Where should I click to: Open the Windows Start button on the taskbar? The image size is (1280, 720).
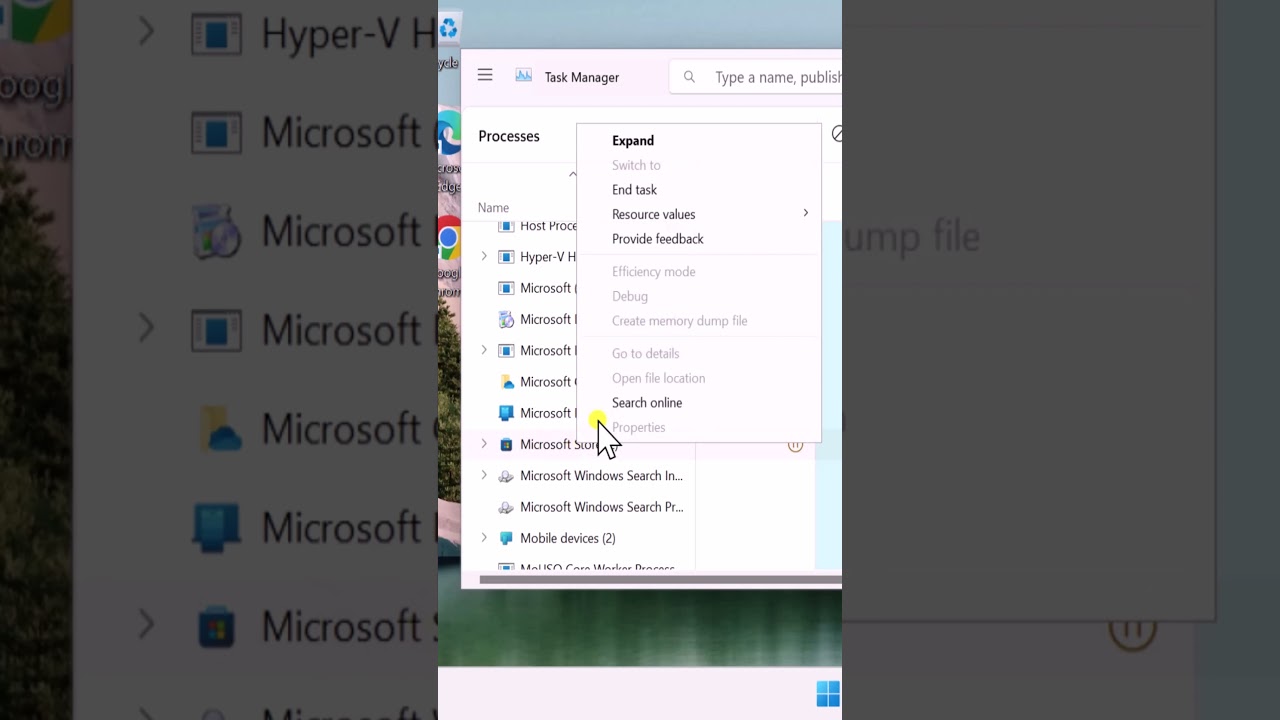tap(828, 694)
